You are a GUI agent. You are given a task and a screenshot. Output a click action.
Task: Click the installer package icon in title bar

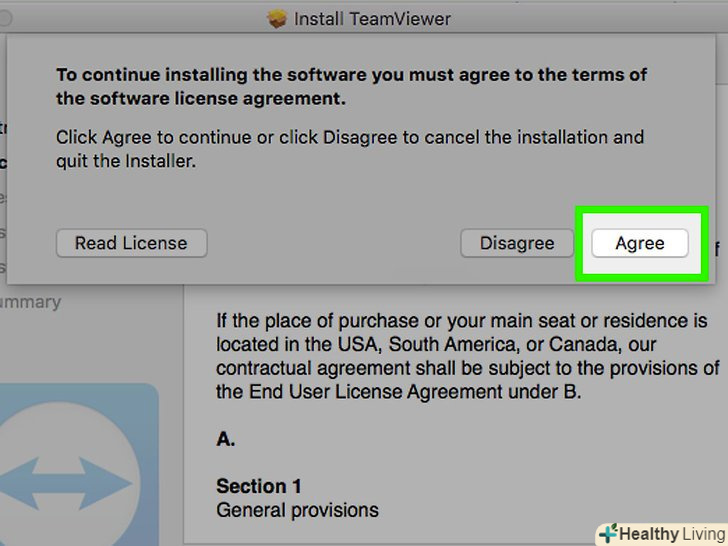click(277, 19)
